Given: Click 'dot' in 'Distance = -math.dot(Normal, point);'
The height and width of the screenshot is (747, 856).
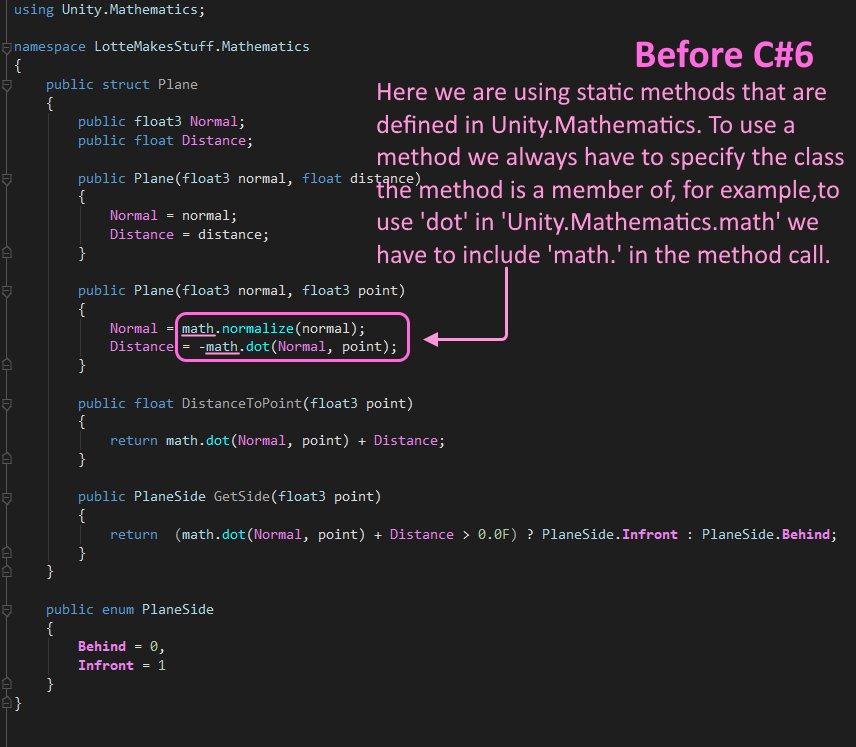Looking at the screenshot, I should (258, 347).
